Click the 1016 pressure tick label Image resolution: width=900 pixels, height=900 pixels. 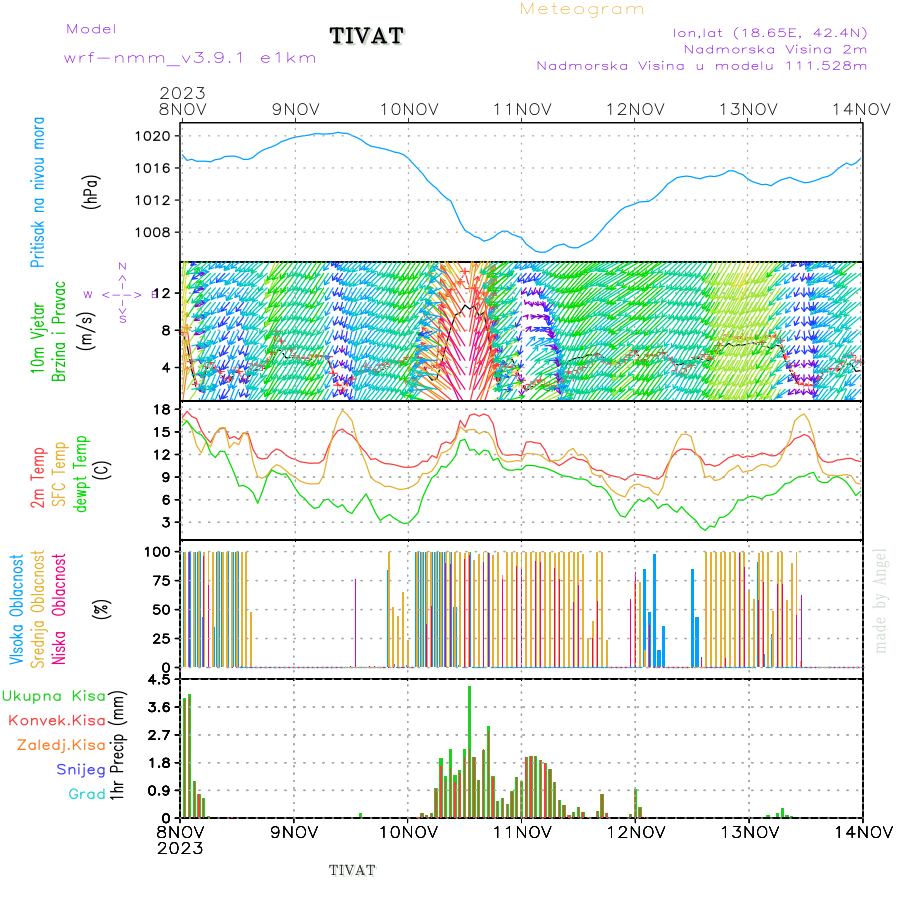153,168
